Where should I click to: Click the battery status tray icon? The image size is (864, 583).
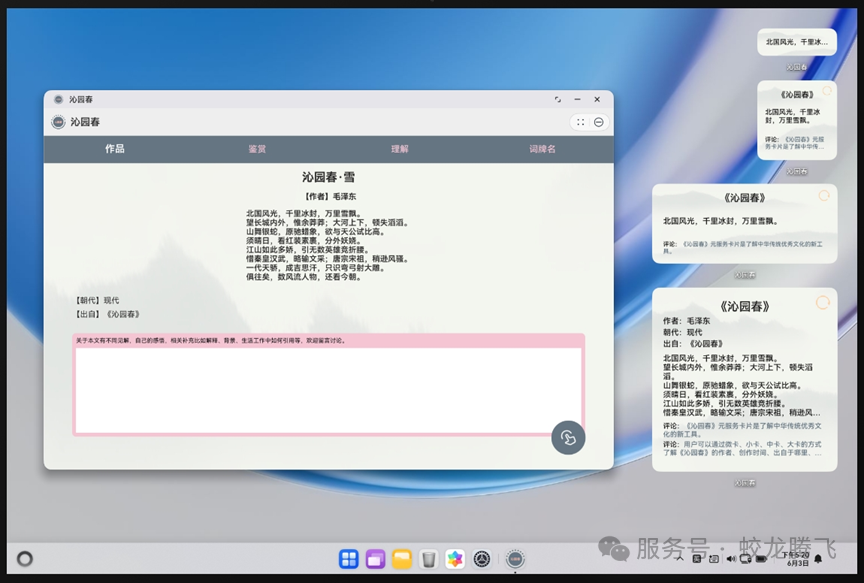tap(762, 559)
